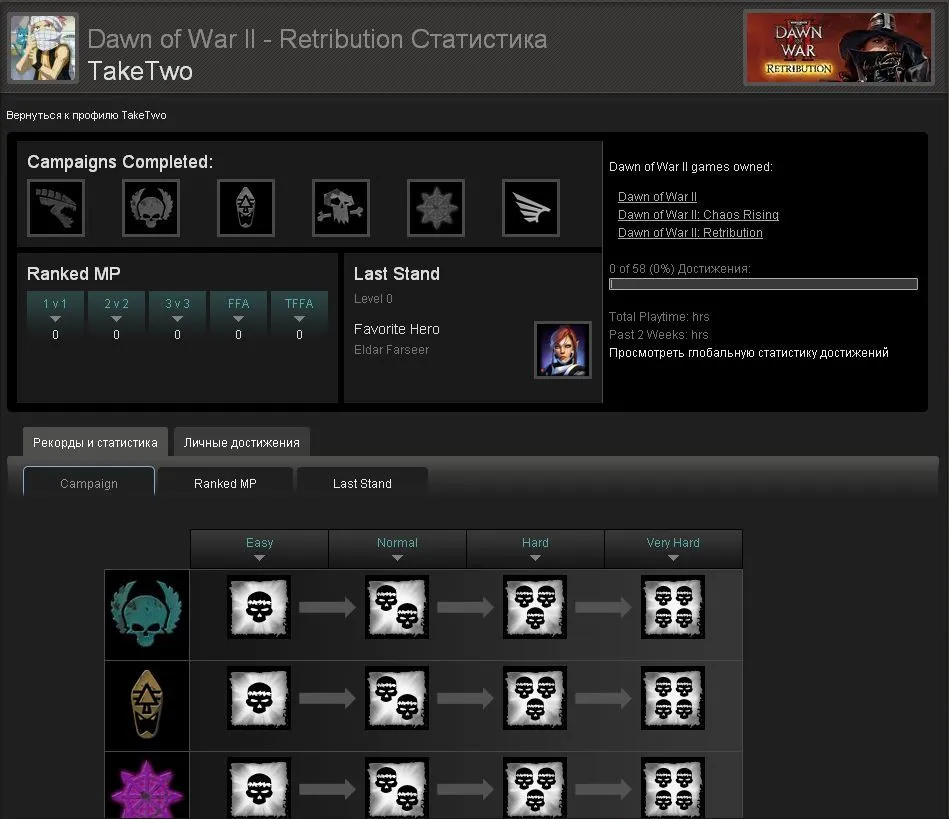Sort by Very Hard difficulty header
949x819 pixels.
point(673,548)
